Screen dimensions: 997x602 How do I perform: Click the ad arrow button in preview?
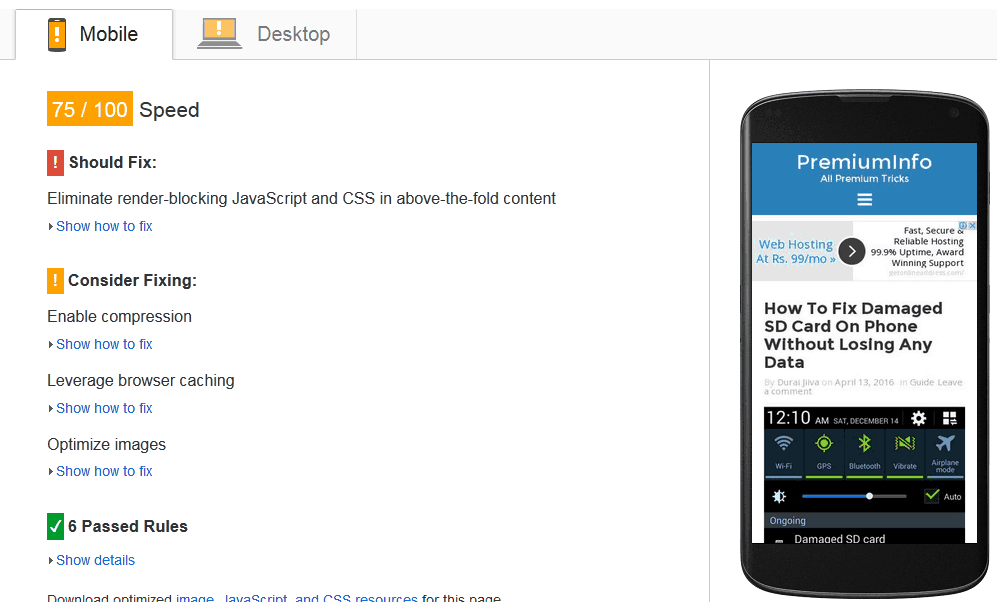(x=851, y=251)
